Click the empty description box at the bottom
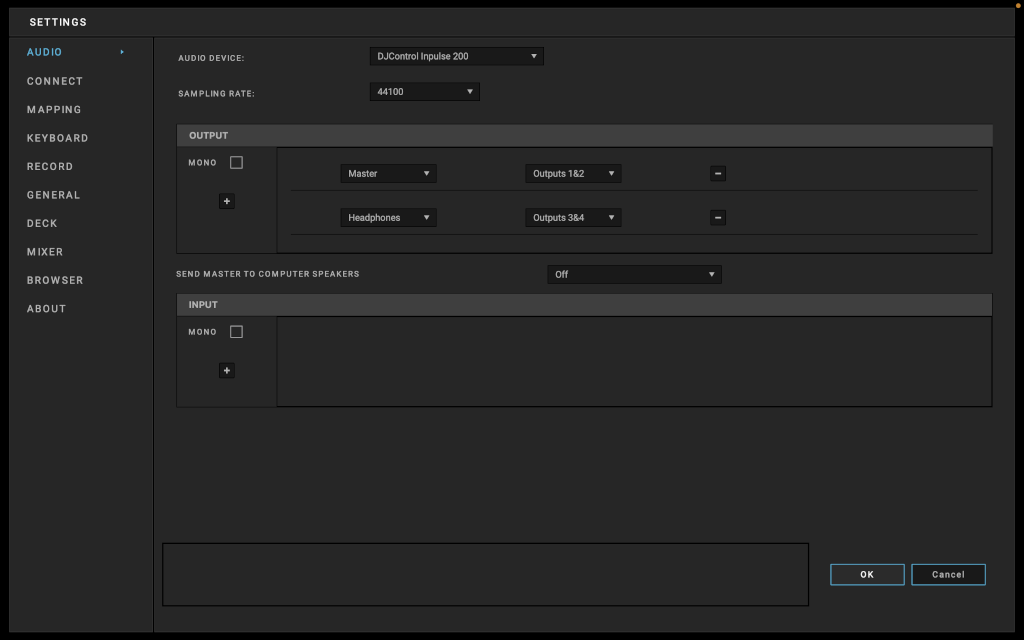This screenshot has width=1024, height=640. (485, 574)
